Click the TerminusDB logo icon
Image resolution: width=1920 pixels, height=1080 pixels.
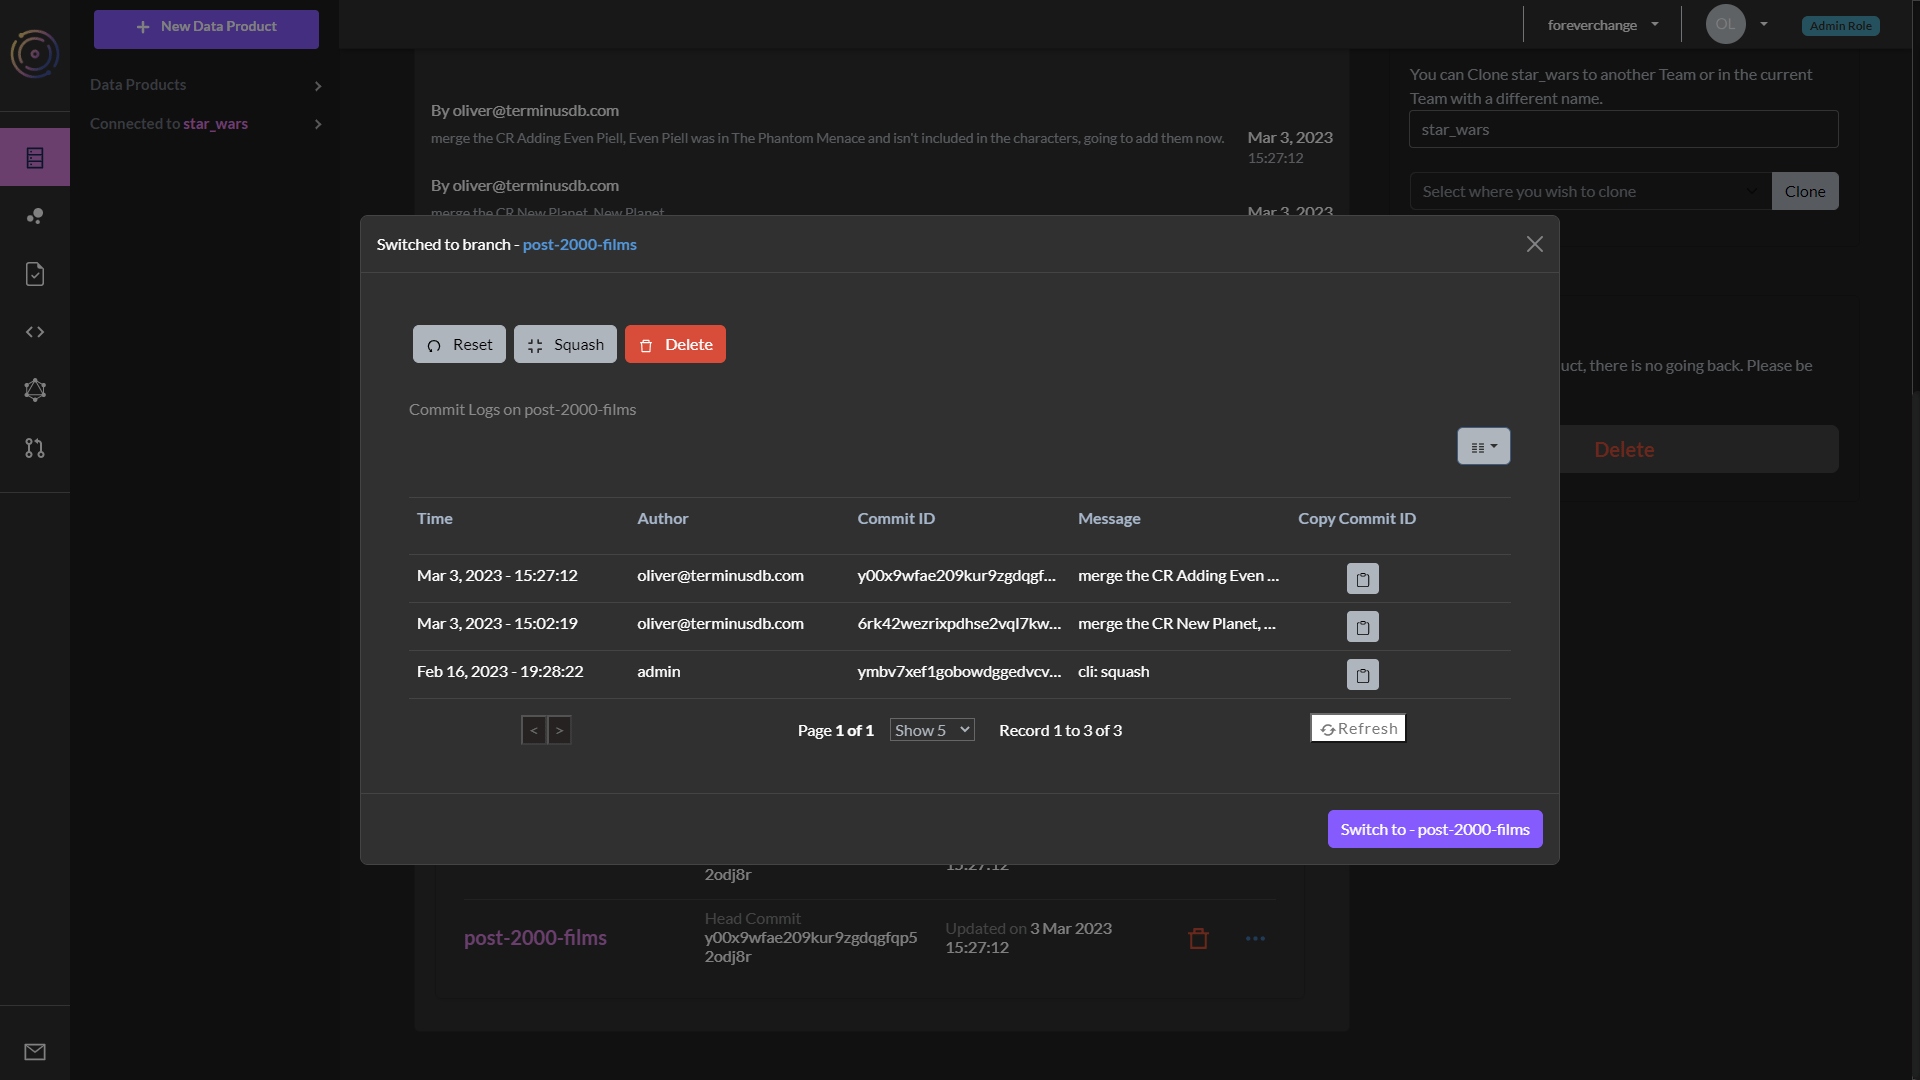[35, 54]
